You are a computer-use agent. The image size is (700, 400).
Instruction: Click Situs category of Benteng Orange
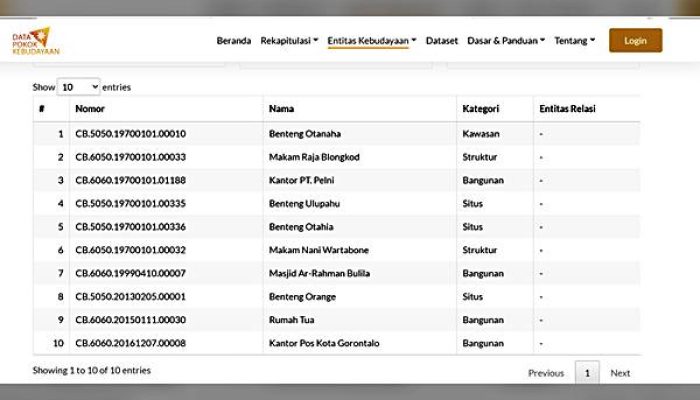472,296
